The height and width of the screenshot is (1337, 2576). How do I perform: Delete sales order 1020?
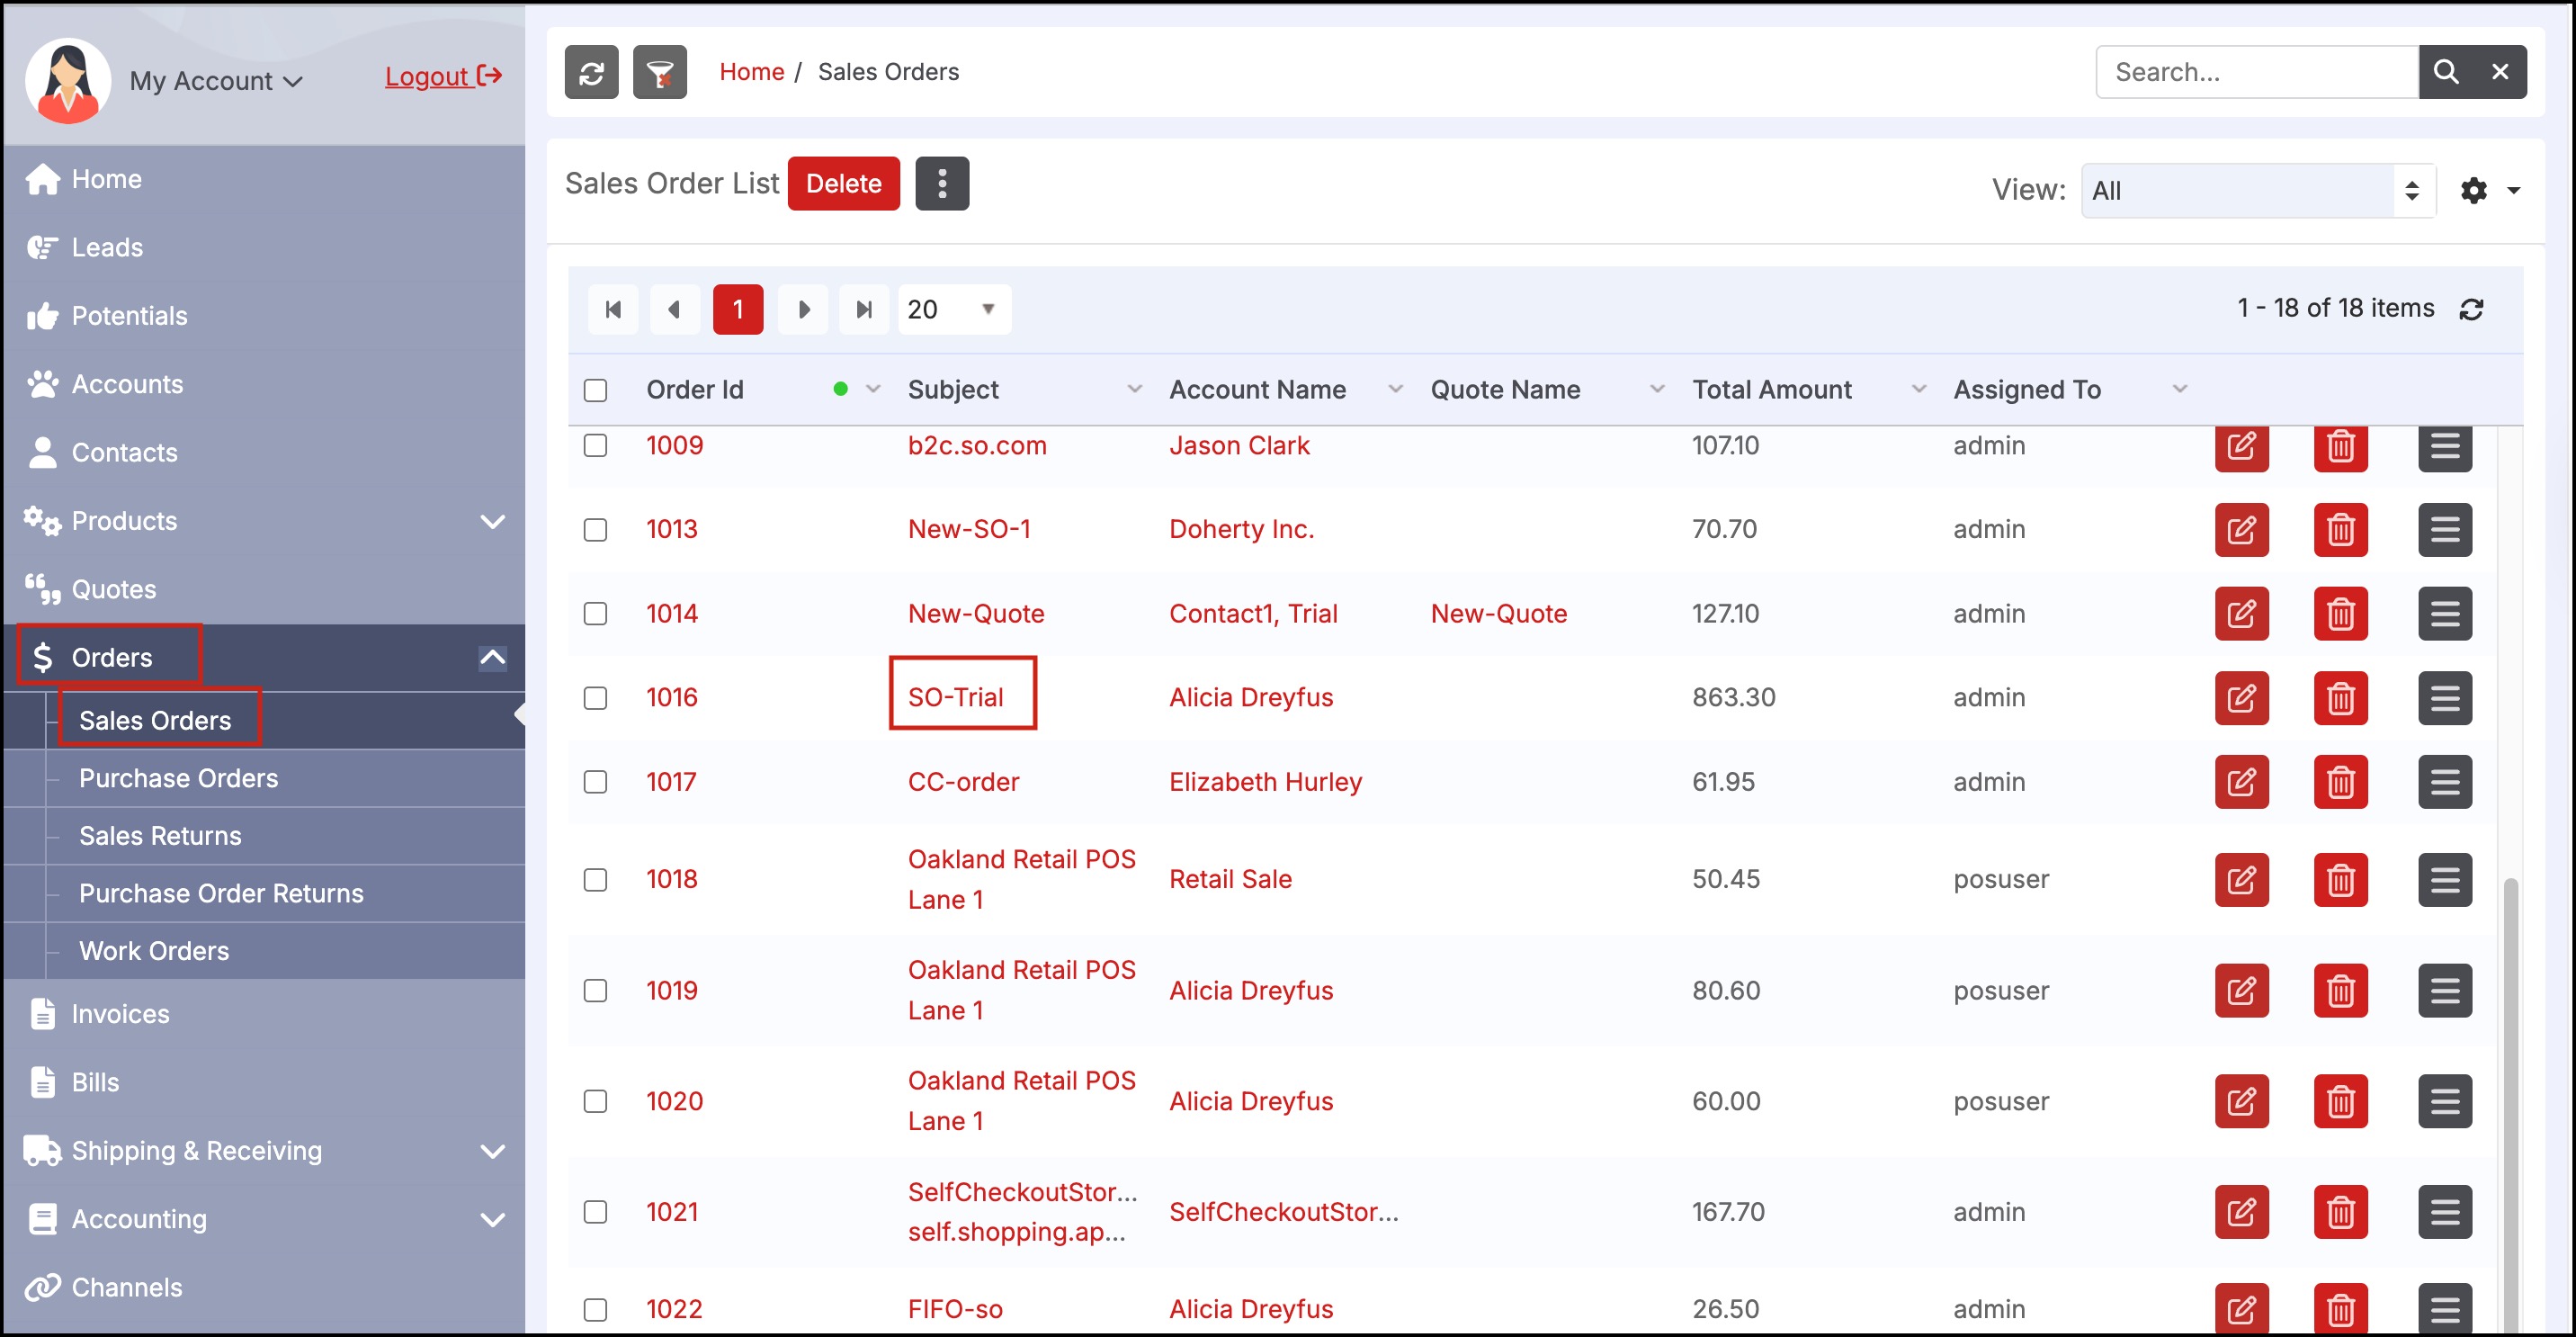click(x=2340, y=1102)
